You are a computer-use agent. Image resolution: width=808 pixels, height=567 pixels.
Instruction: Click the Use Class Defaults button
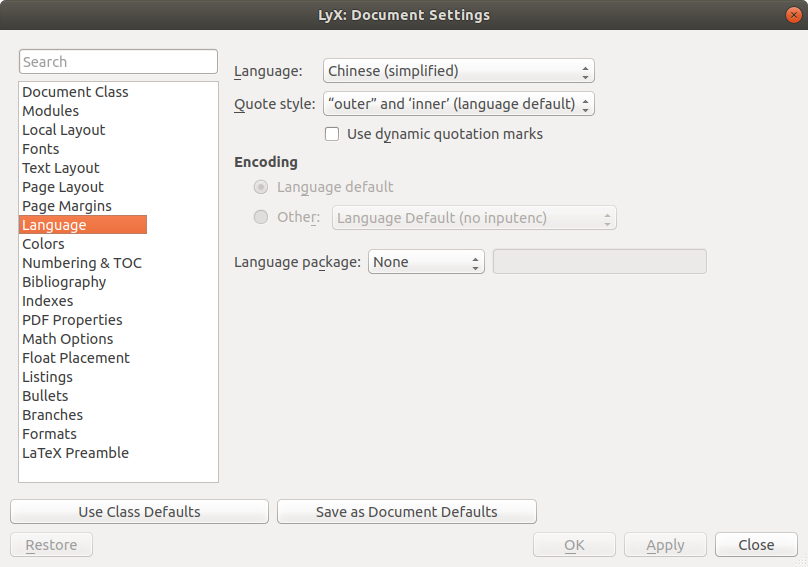pos(139,512)
